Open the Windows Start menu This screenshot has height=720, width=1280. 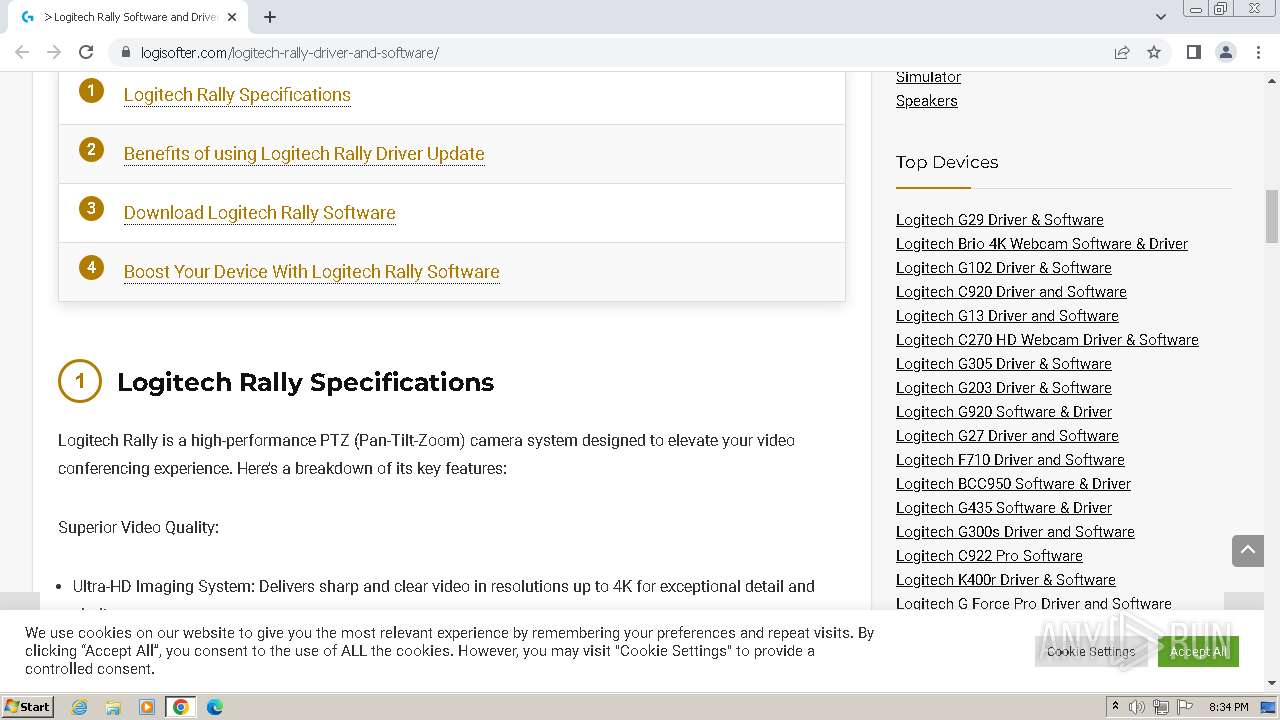28,707
